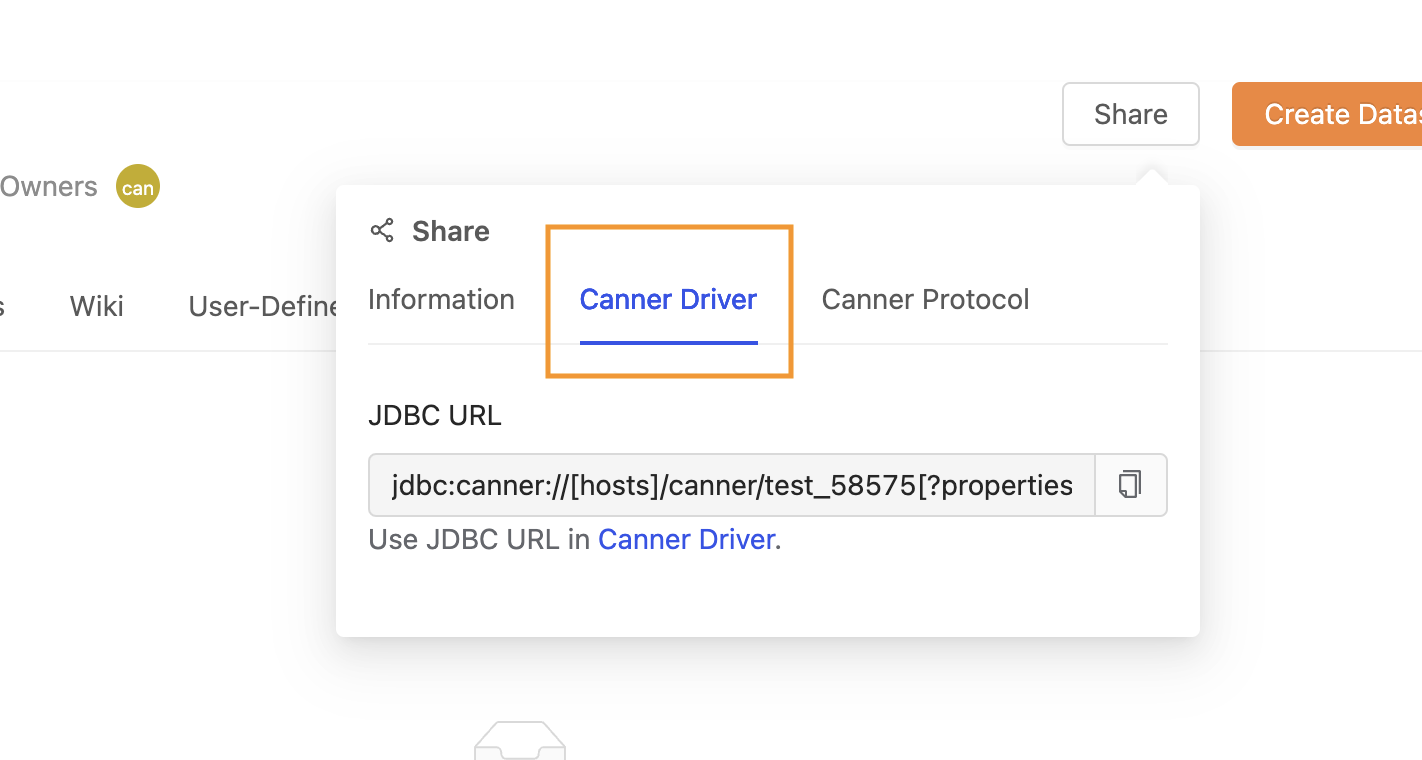Copy the JDBC URL with copy icon
Viewport: 1422px width, 760px height.
click(1131, 485)
